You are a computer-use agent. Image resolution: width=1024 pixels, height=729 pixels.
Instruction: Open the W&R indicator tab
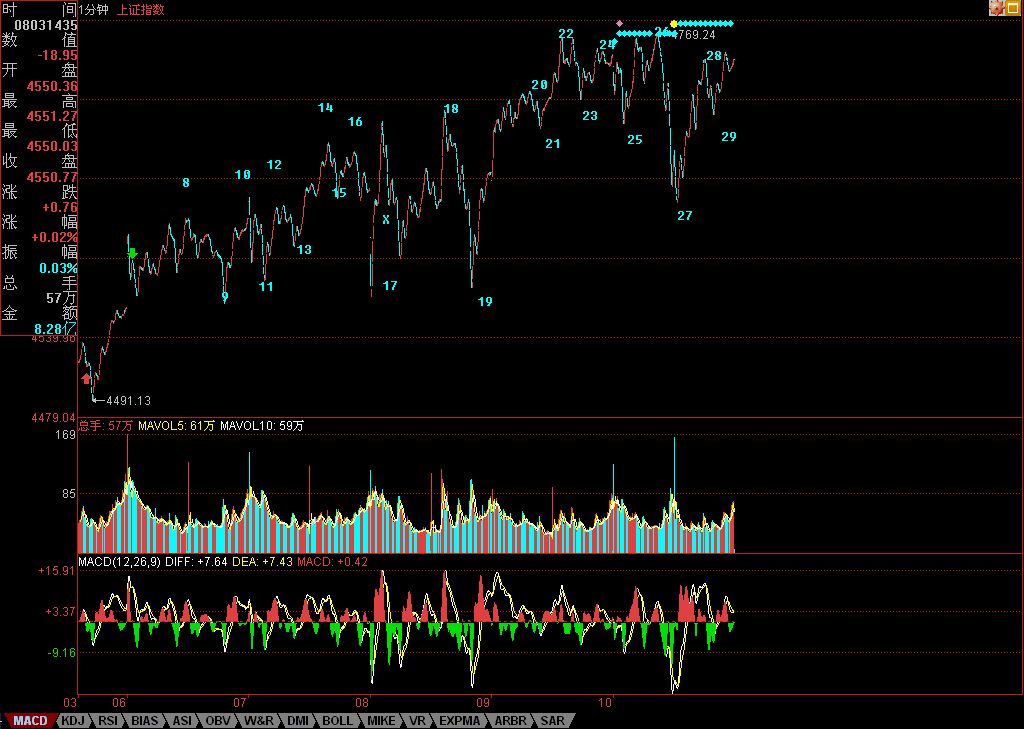(258, 720)
